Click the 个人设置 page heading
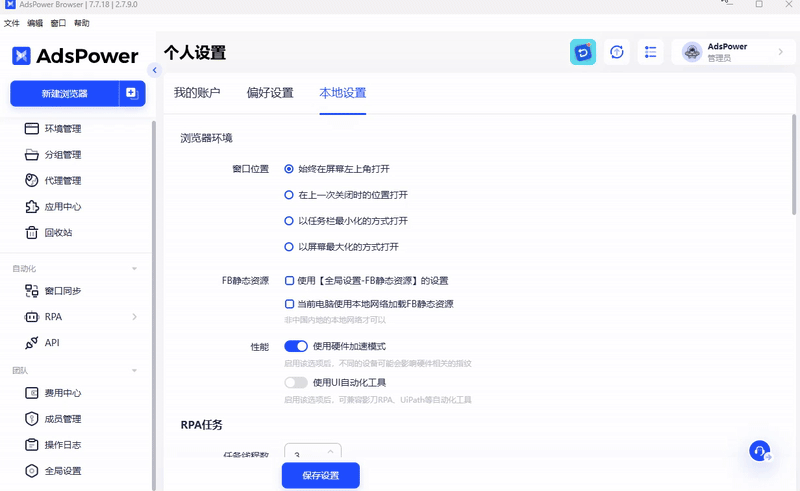800x491 pixels. click(195, 53)
